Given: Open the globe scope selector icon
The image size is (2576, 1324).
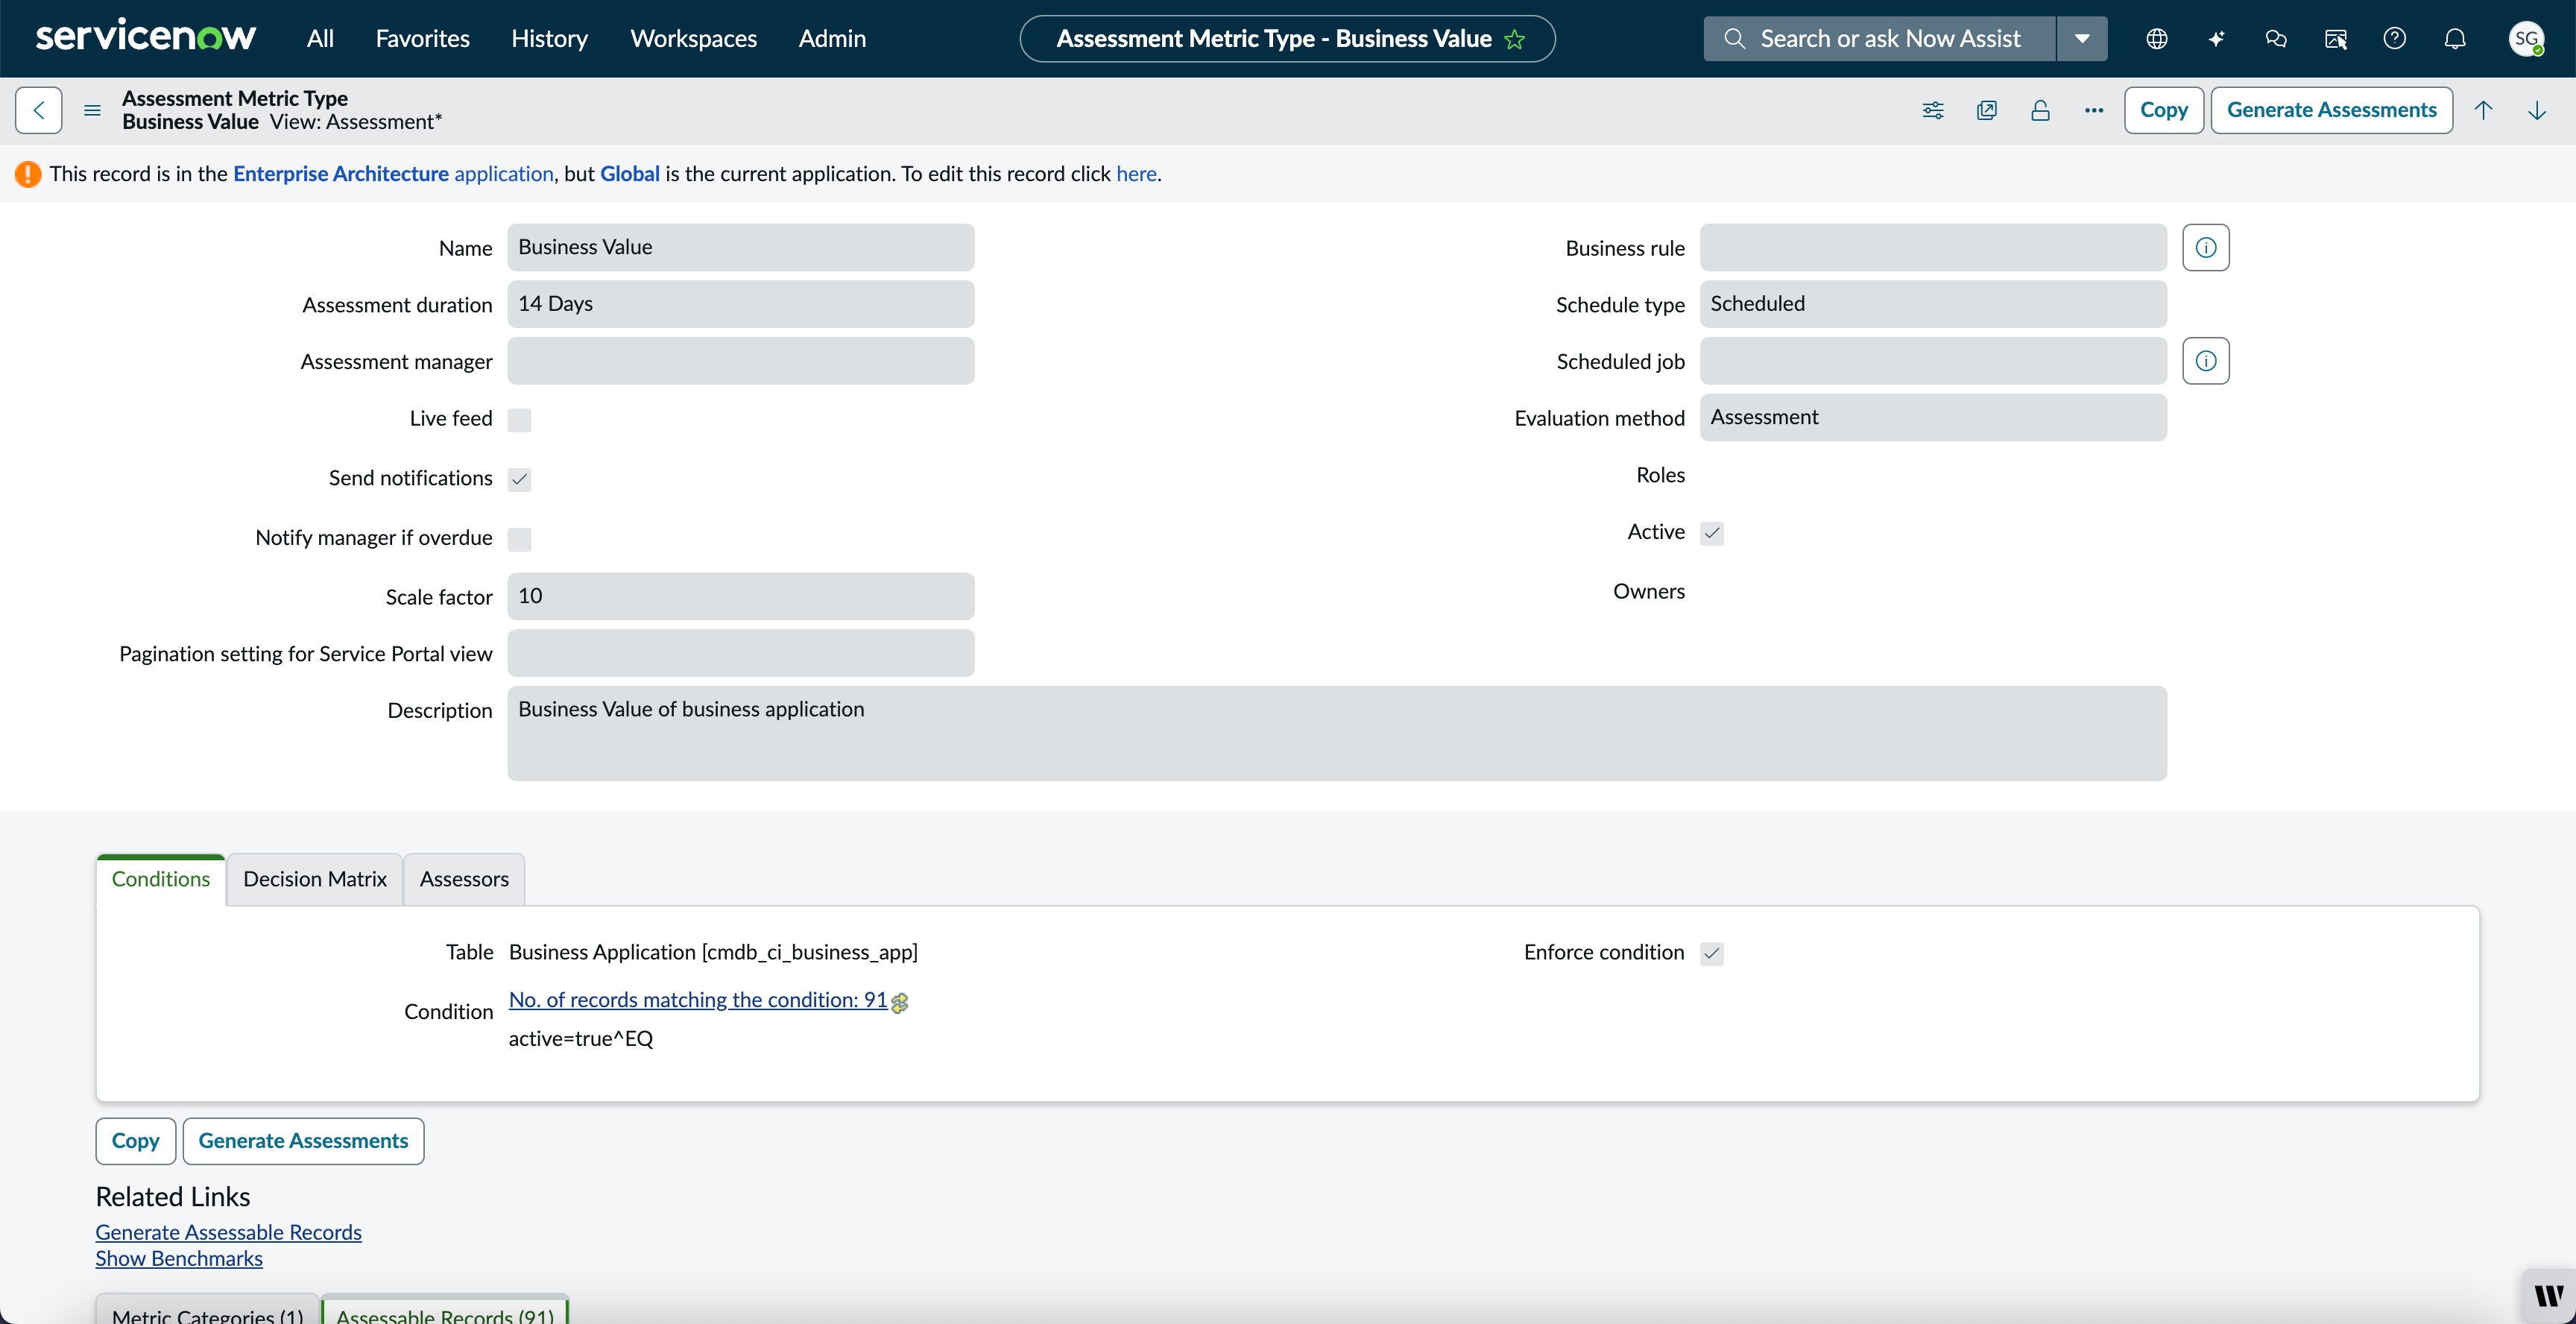Looking at the screenshot, I should (x=2157, y=39).
